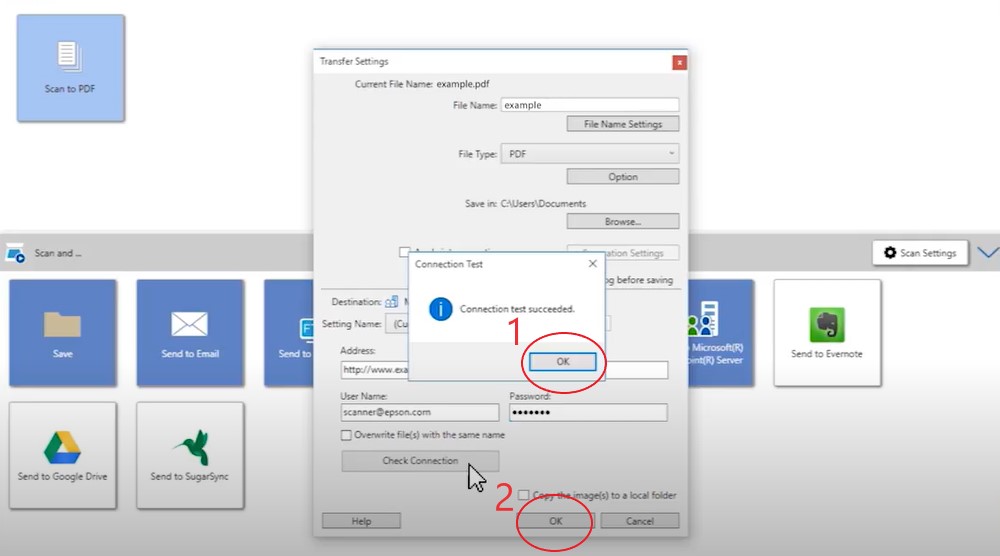Enable Overwrite file(s) with the same name
This screenshot has width=1000, height=556.
point(347,435)
